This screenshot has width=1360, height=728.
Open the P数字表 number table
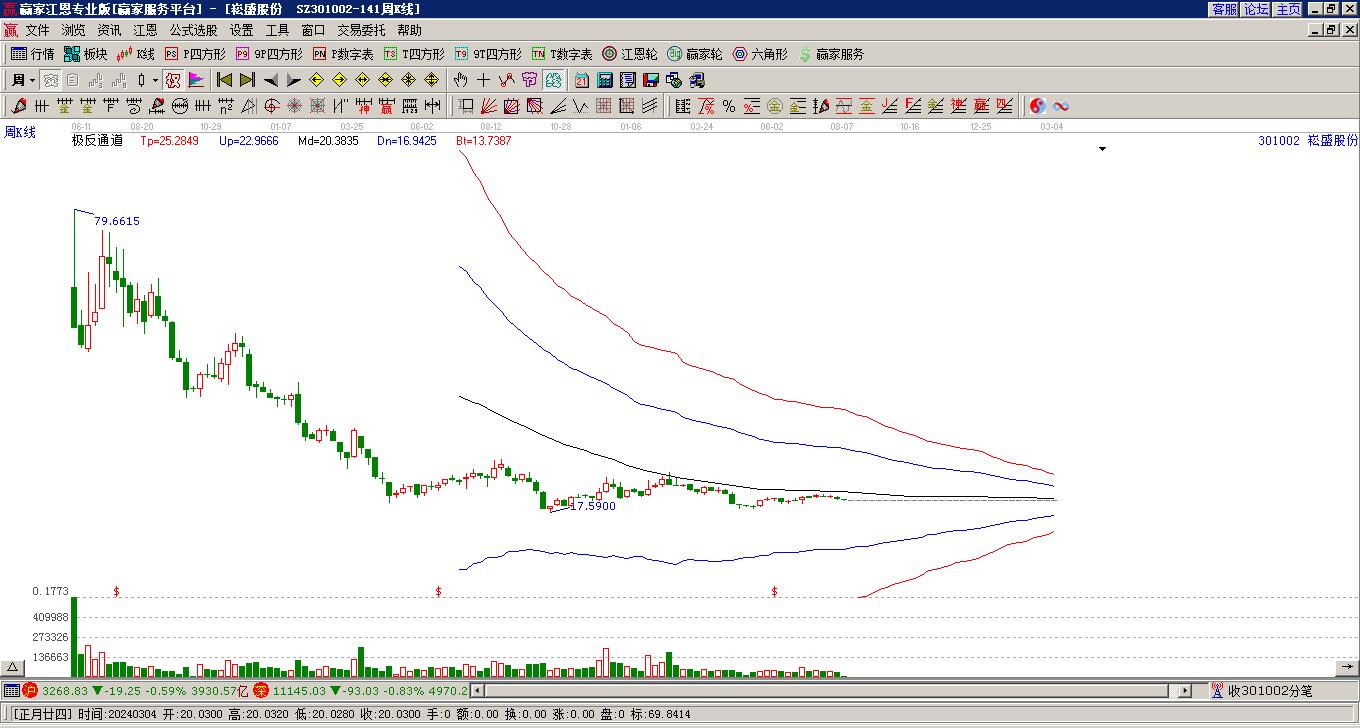(343, 54)
